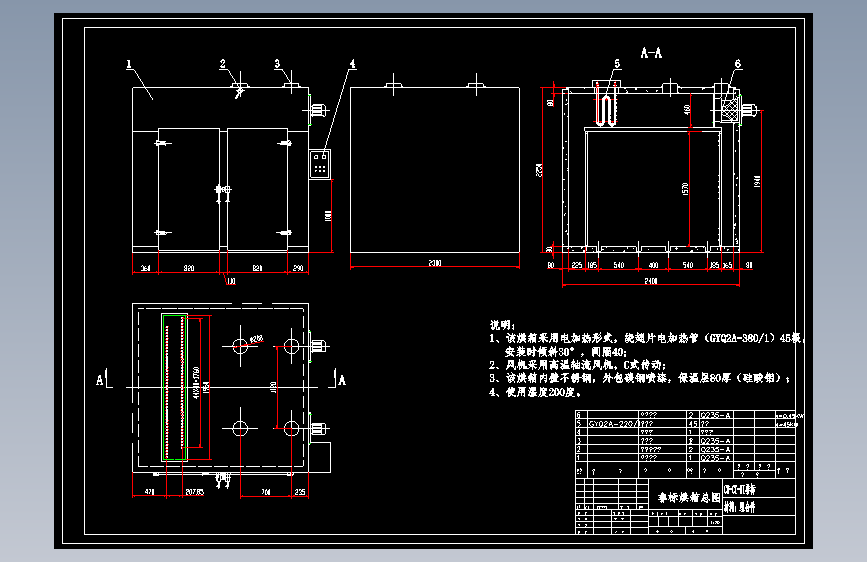Click note 1 line mentioning "GYQ2A-380/1"
The width and height of the screenshot is (867, 562).
click(646, 338)
